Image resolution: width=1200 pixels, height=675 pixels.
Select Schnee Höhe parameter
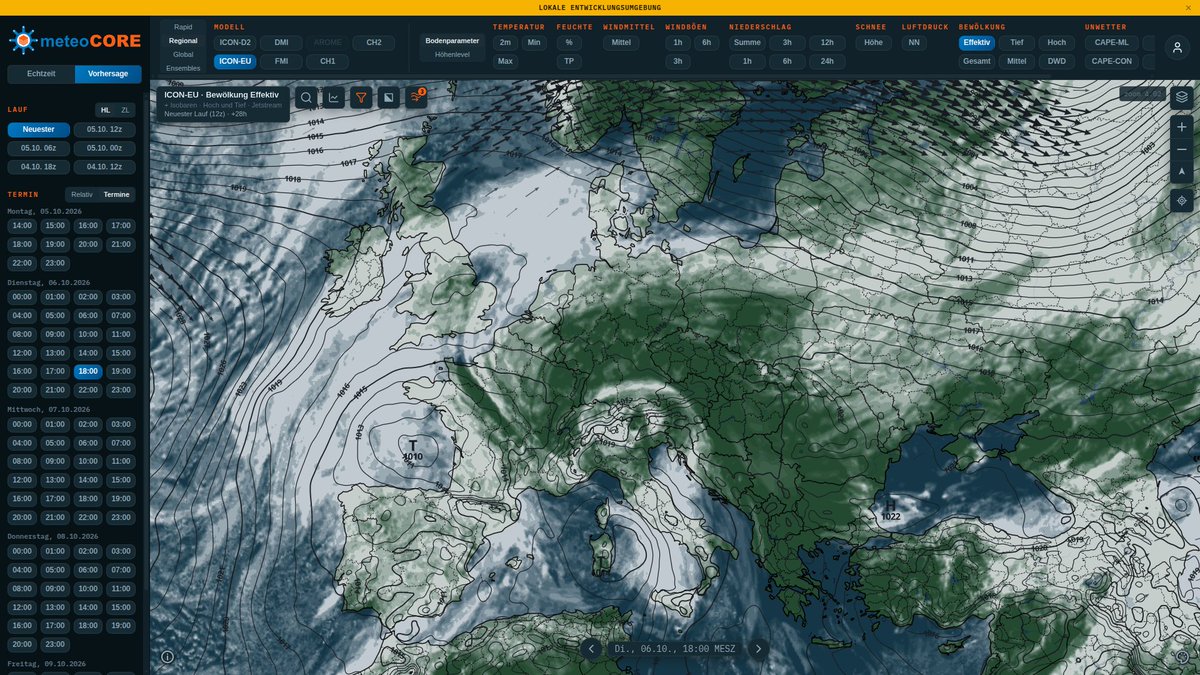coord(873,43)
